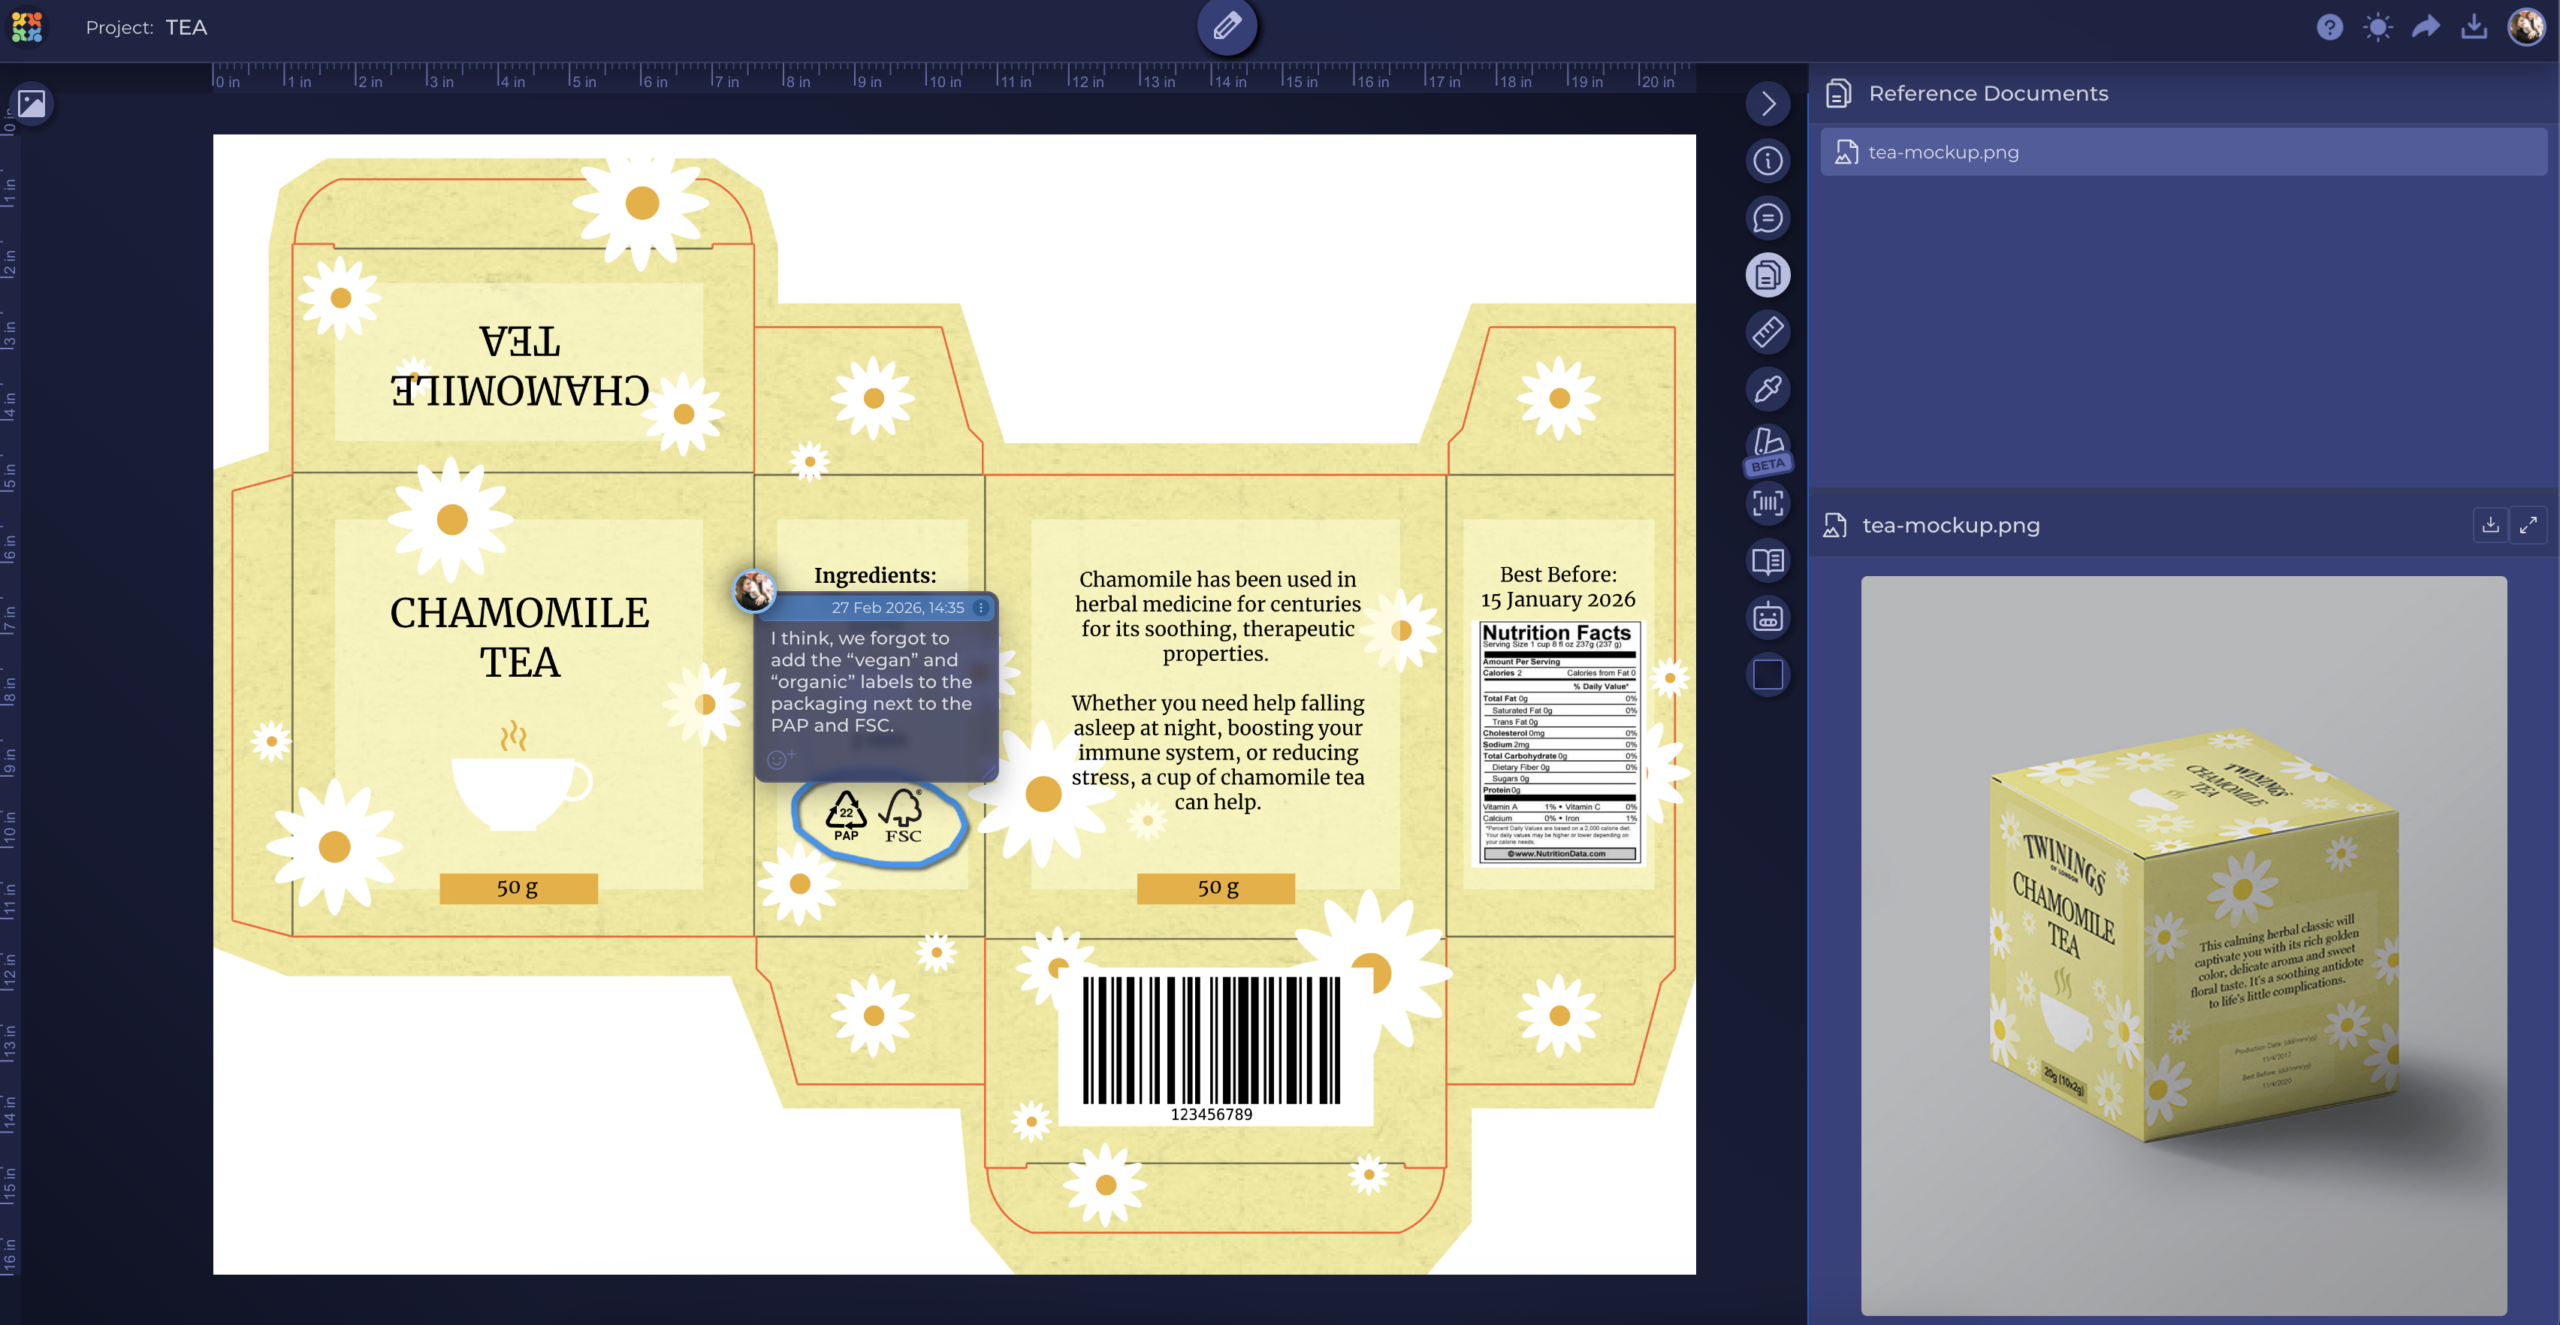Screen dimensions: 2560x1325
Task: Add emoji reaction to the comment
Action: pyautogui.click(x=778, y=760)
